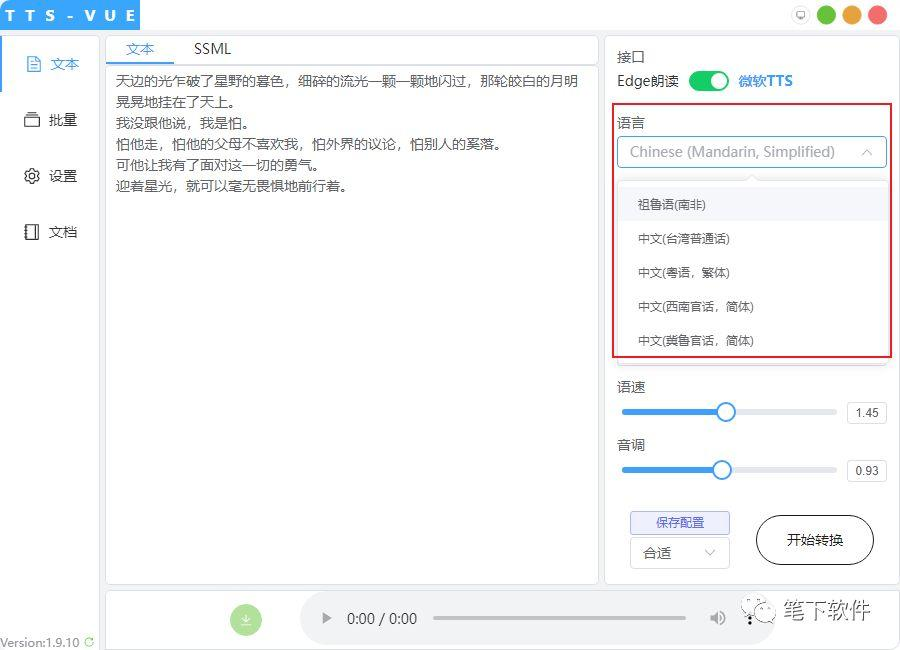This screenshot has height=650, width=900.
Task: Click the 音调 value field 0.93
Action: (867, 471)
